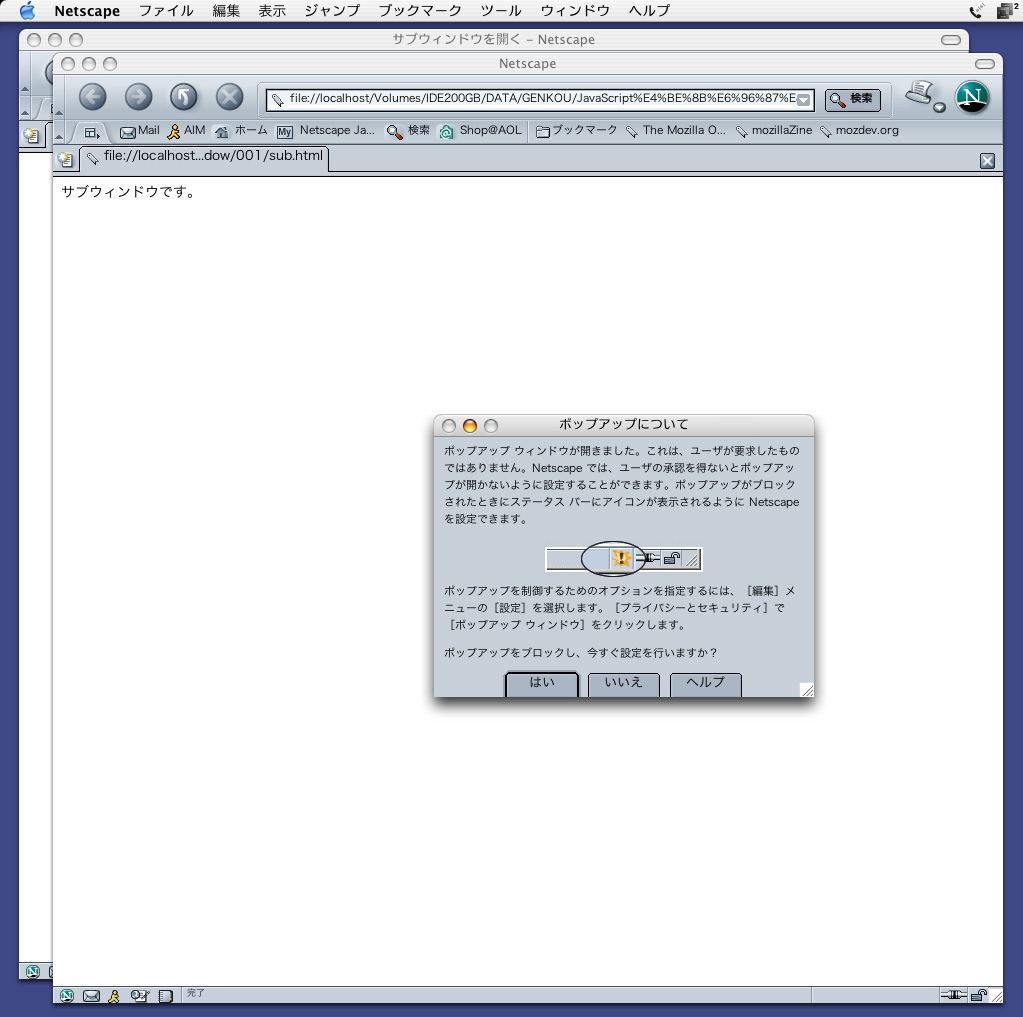Open a new tab with the new-tab icon

(x=65, y=159)
